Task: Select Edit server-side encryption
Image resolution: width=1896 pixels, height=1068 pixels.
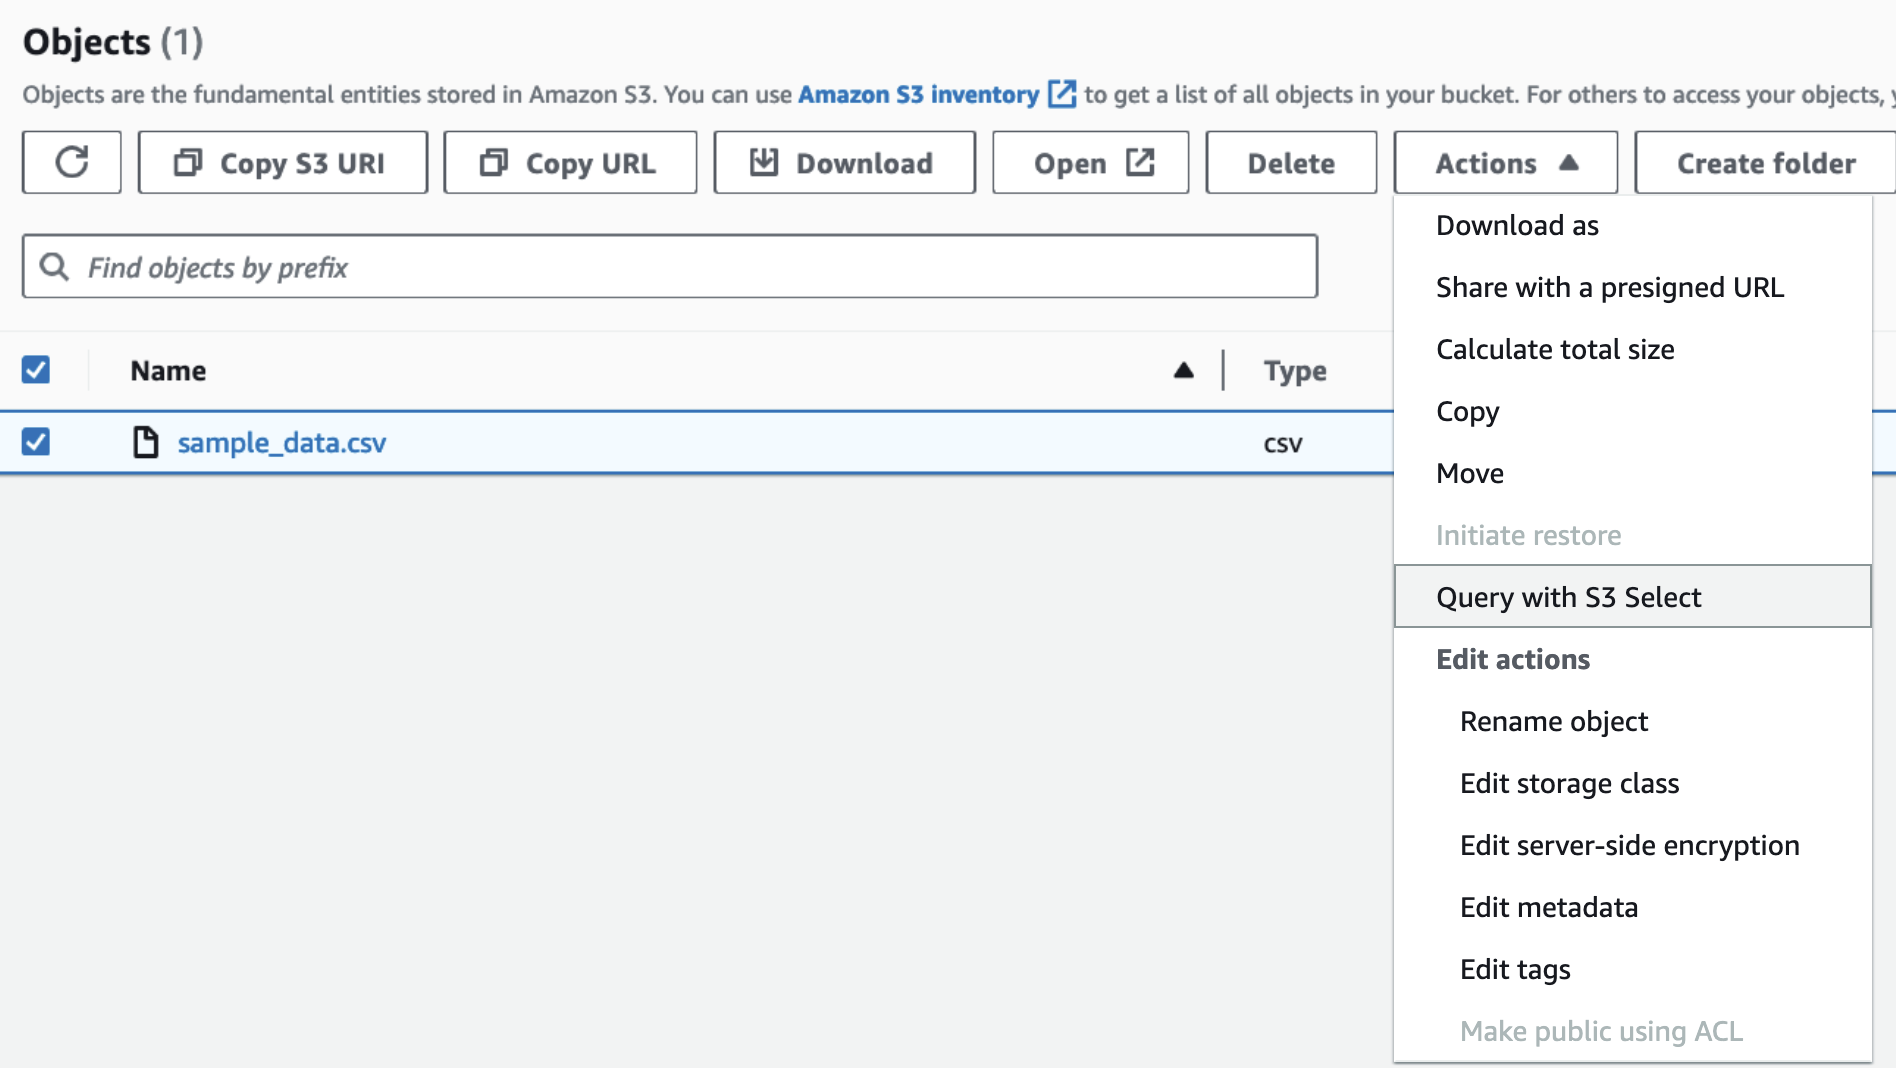Action: point(1633,845)
